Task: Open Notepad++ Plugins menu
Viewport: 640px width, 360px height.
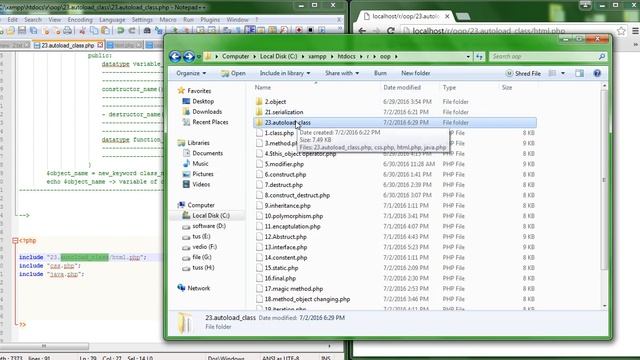Action: [x=210, y=20]
